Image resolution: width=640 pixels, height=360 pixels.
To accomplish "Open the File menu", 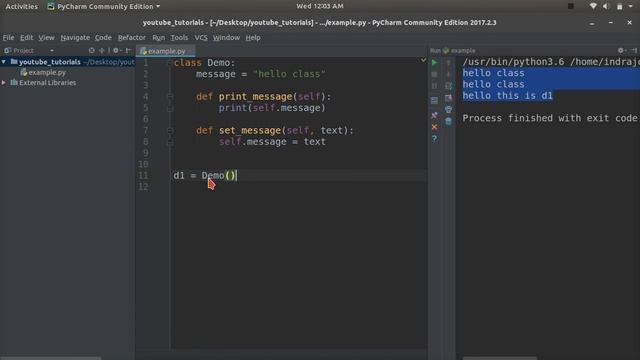I will [x=8, y=38].
